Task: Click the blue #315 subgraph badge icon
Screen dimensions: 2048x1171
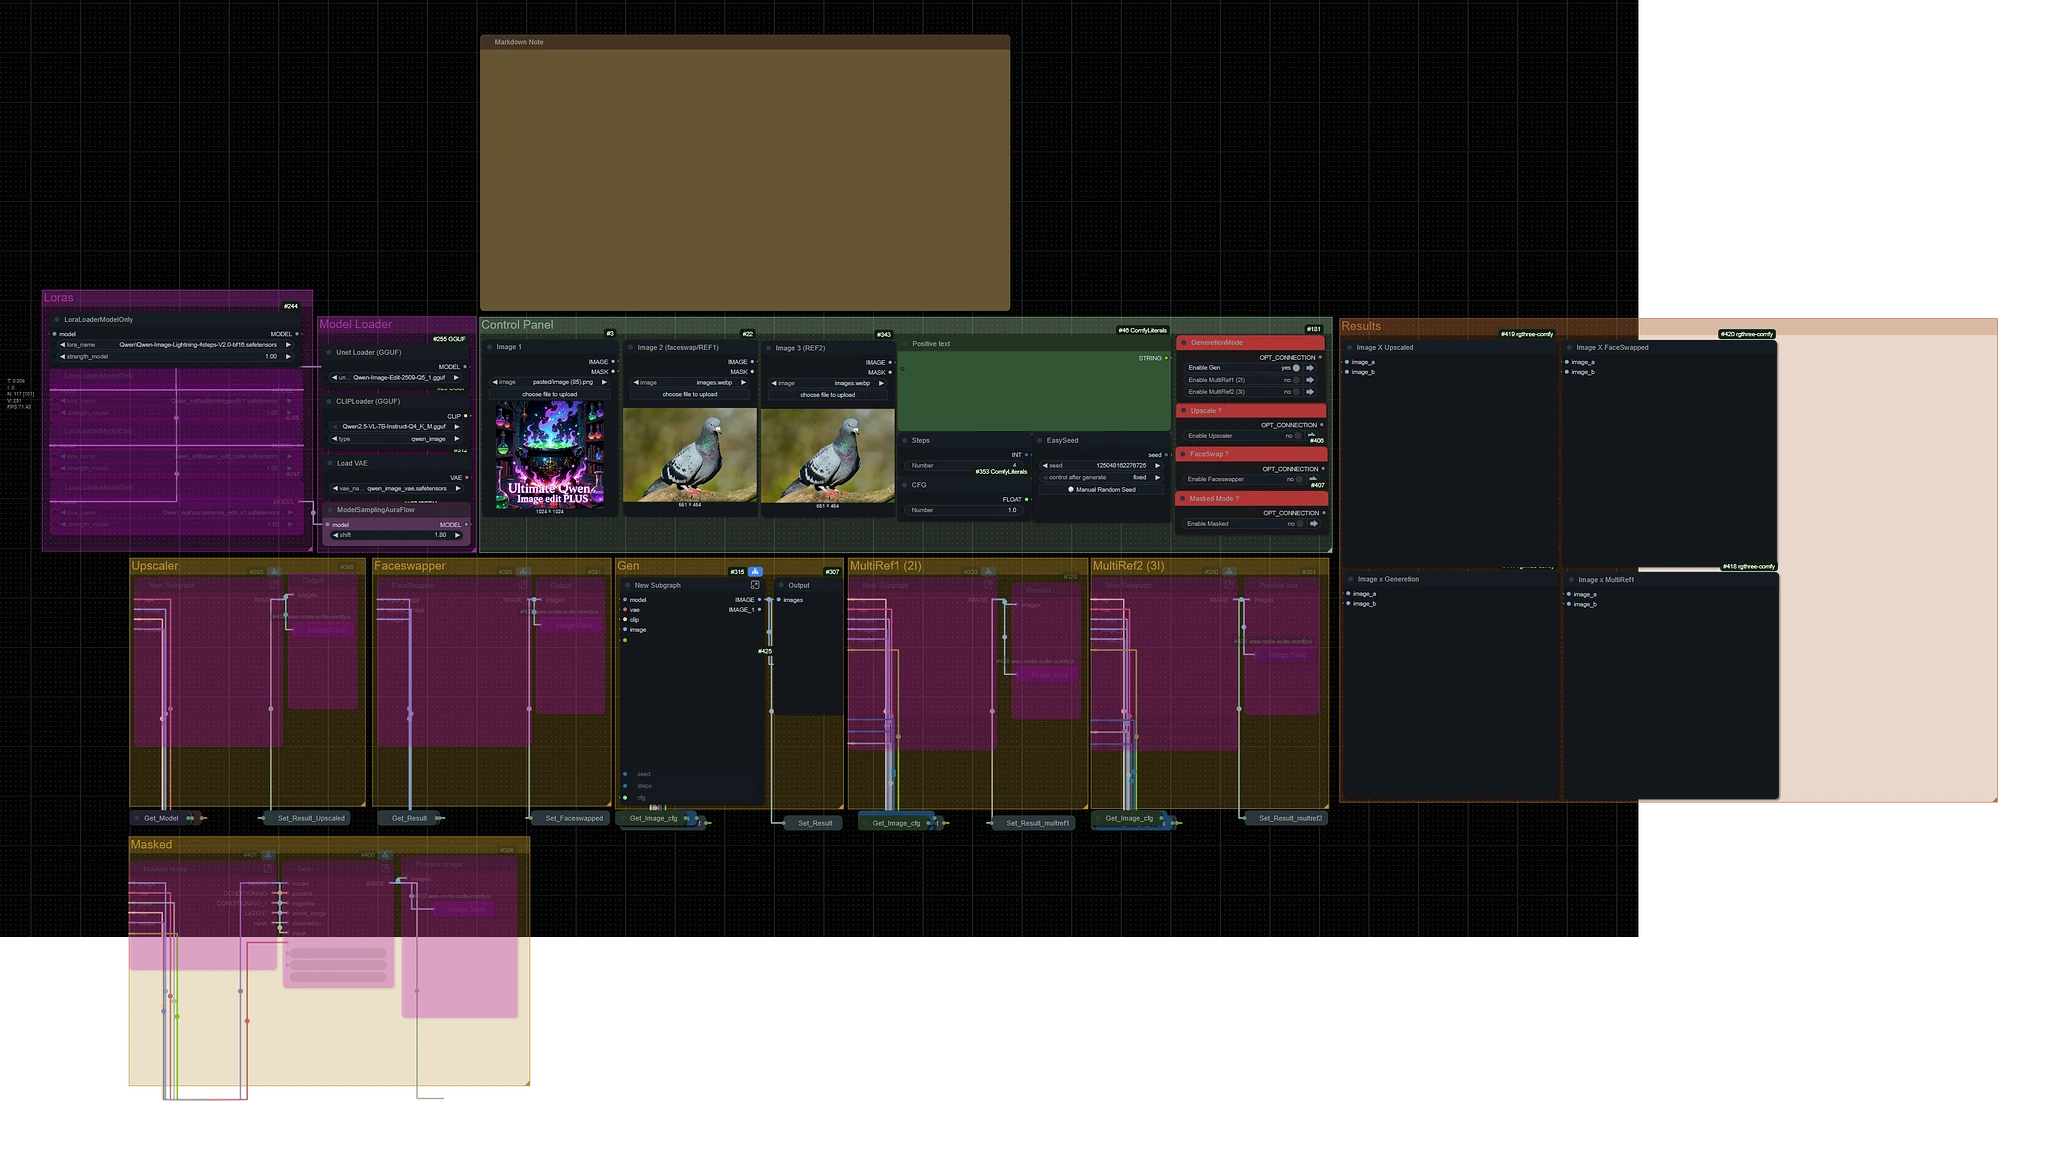Action: pos(755,572)
